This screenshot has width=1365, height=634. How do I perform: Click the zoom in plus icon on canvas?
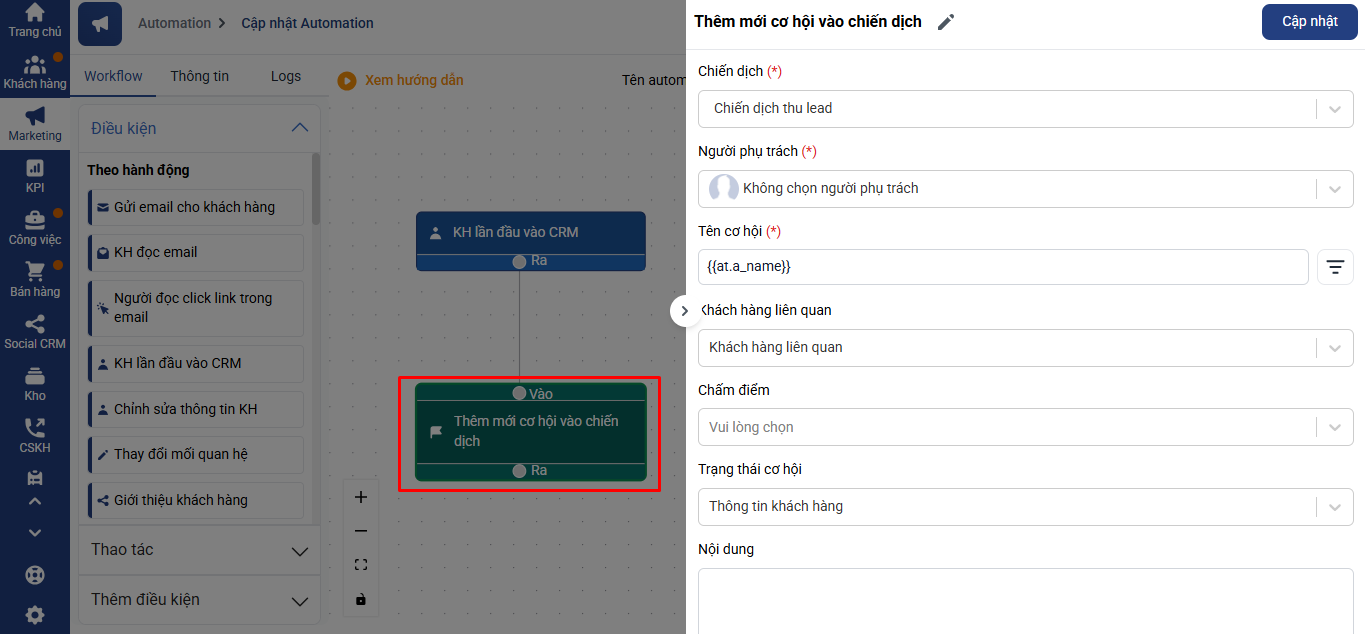[x=361, y=497]
